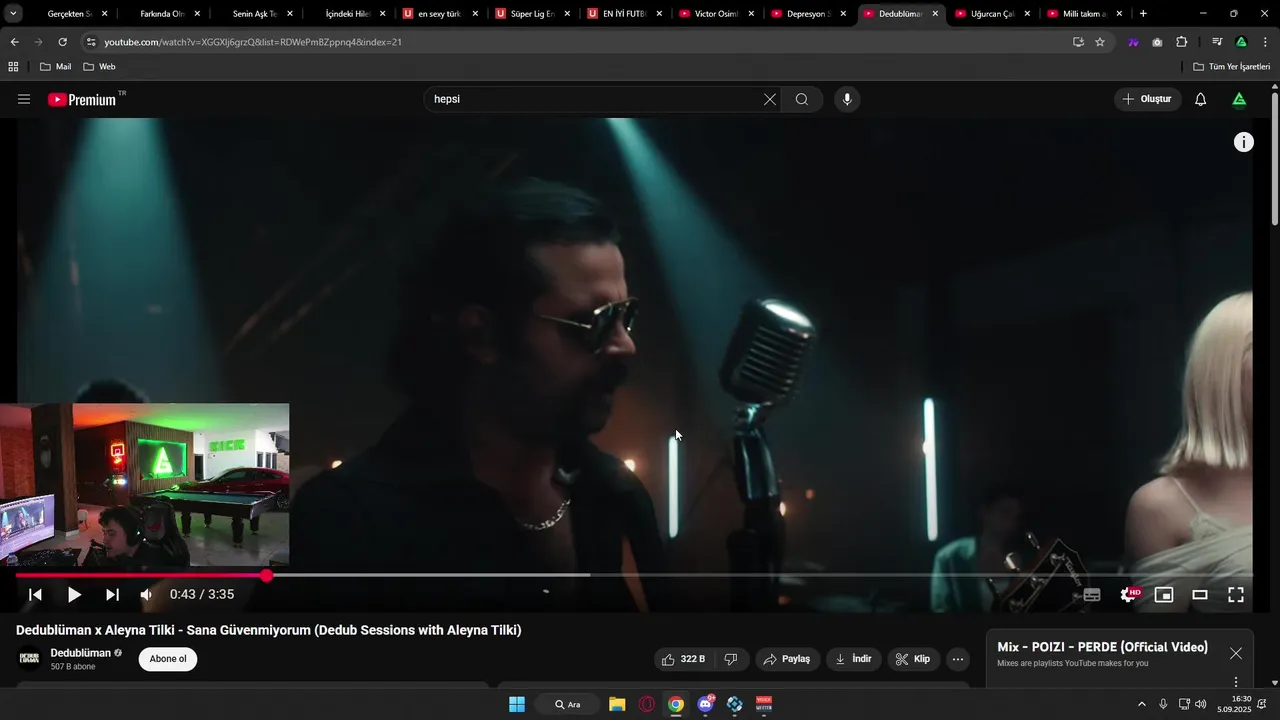Play the paused video
The height and width of the screenshot is (720, 1280).
[74, 594]
